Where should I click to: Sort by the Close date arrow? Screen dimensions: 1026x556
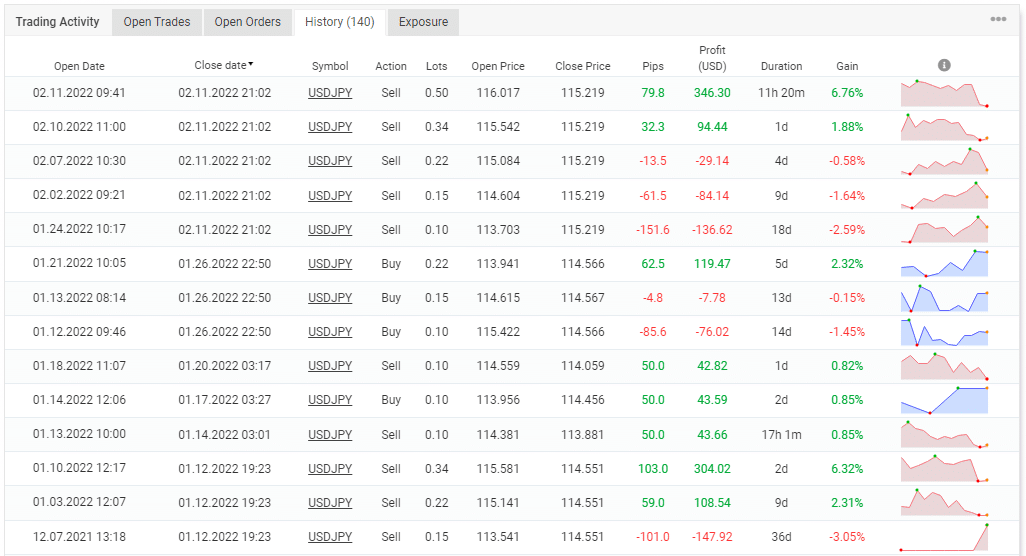pyautogui.click(x=251, y=64)
